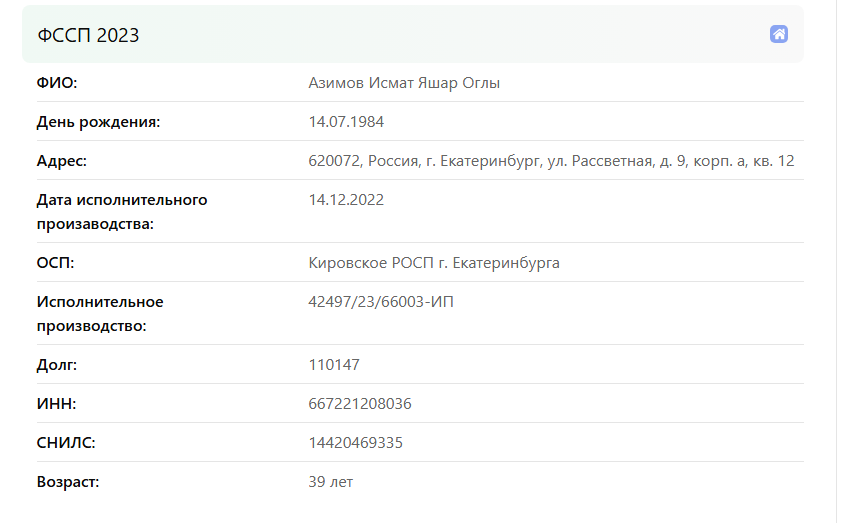Click the birth date value 14.07.1984

[x=346, y=122]
